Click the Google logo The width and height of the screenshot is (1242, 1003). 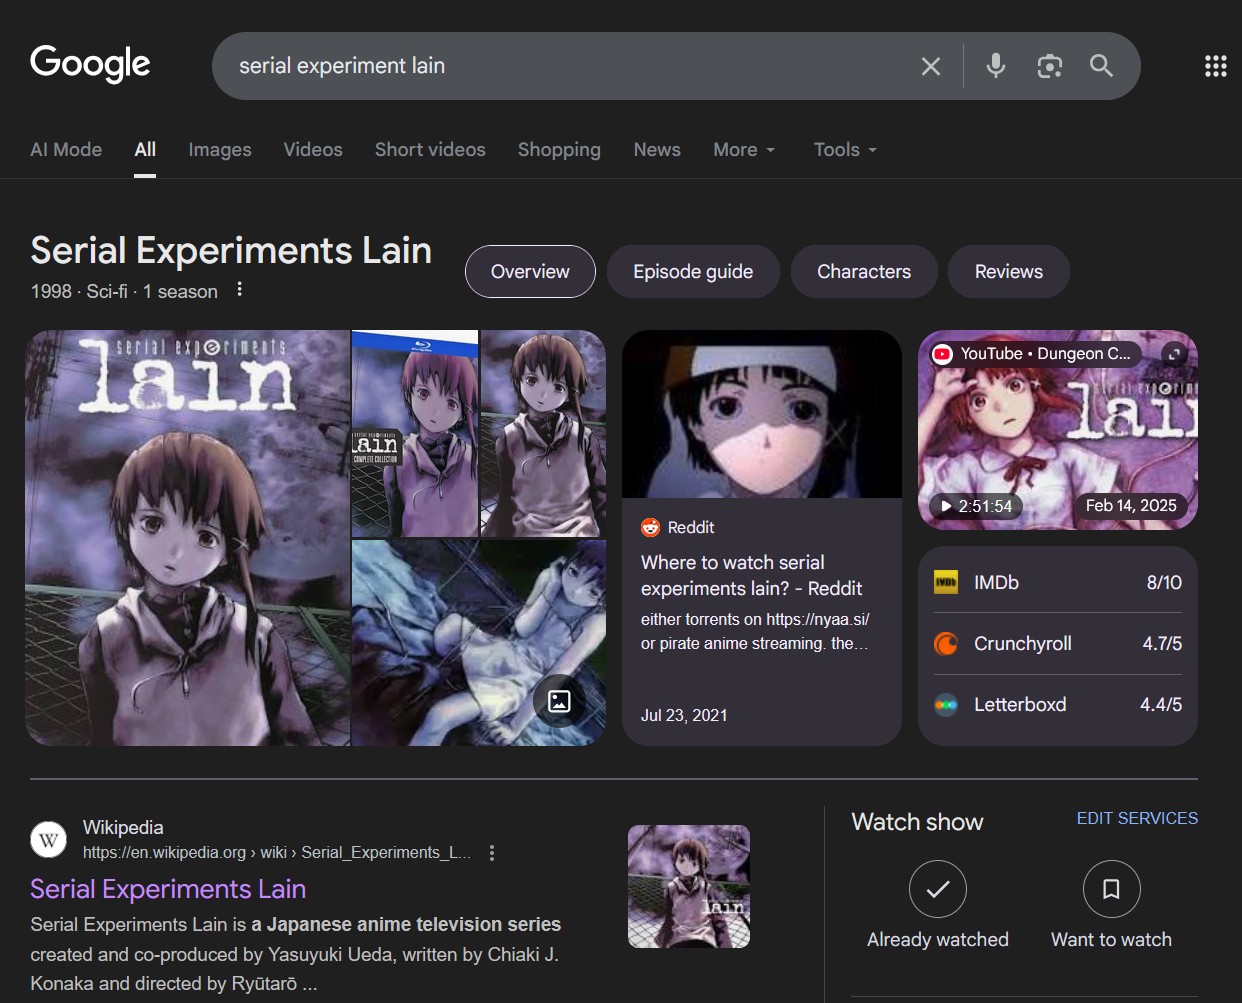90,64
